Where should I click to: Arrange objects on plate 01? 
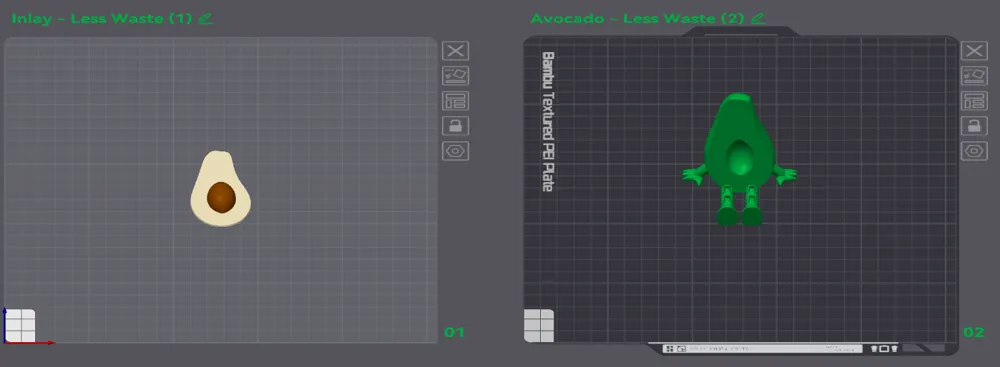(455, 101)
